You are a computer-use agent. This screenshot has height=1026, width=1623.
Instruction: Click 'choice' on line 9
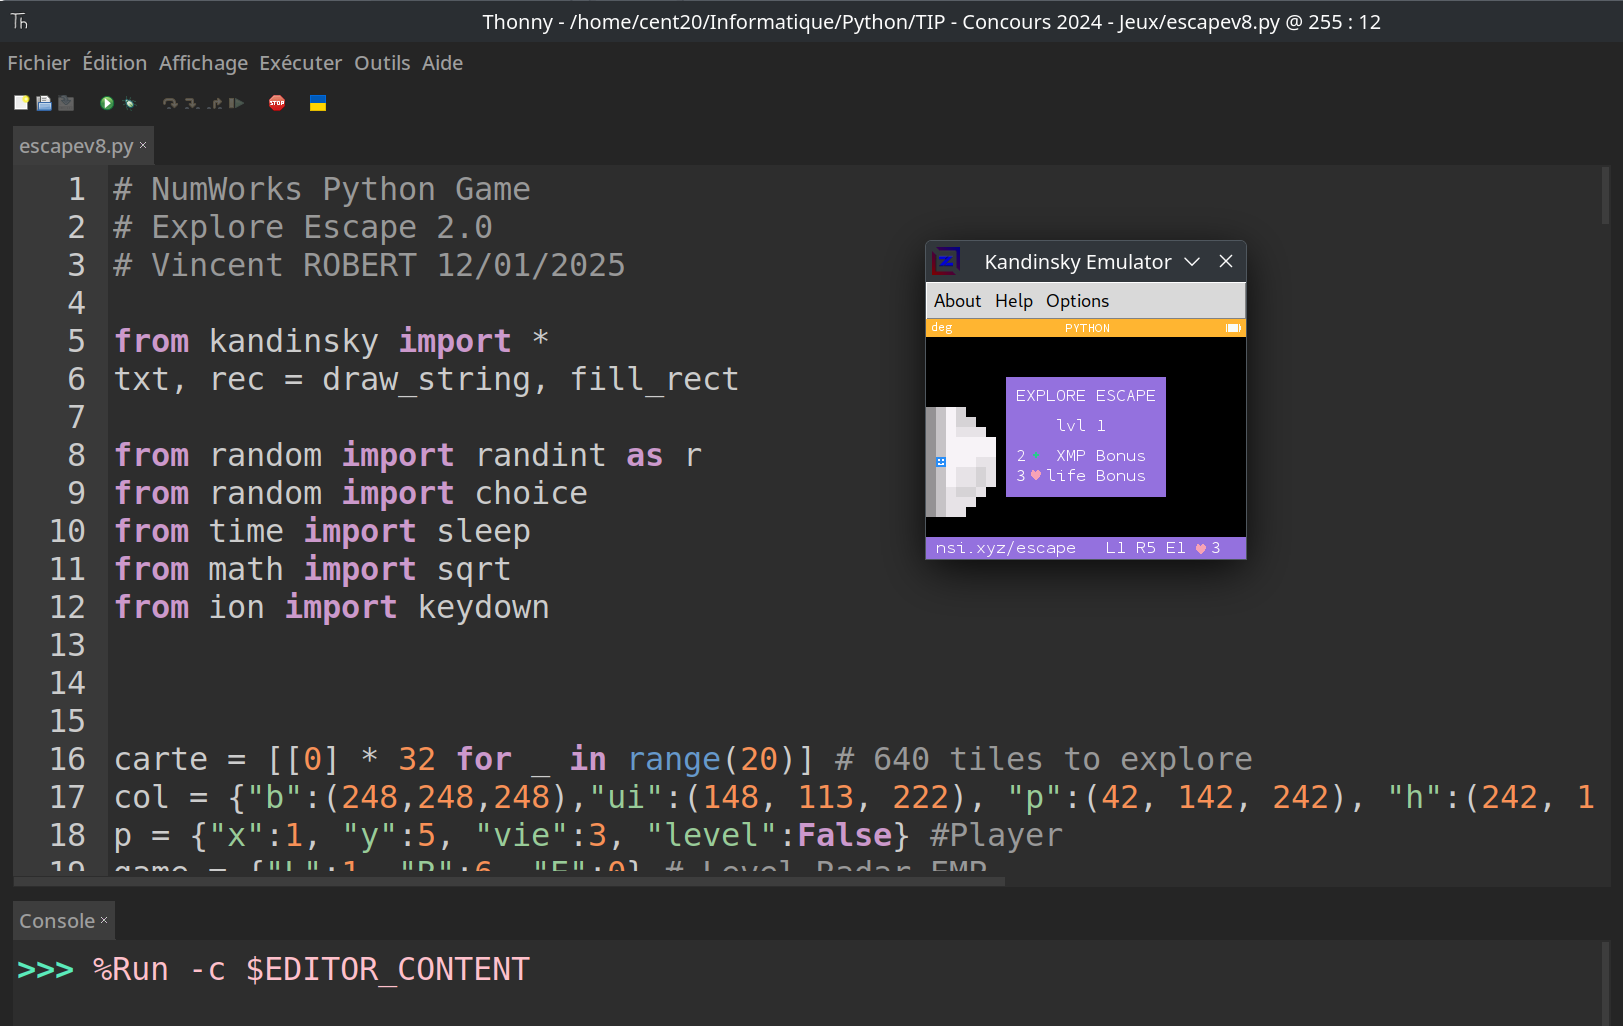point(532,493)
